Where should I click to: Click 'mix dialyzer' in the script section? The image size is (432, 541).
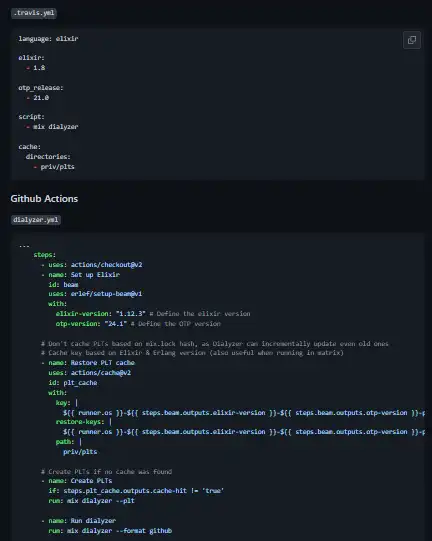[x=56, y=127]
